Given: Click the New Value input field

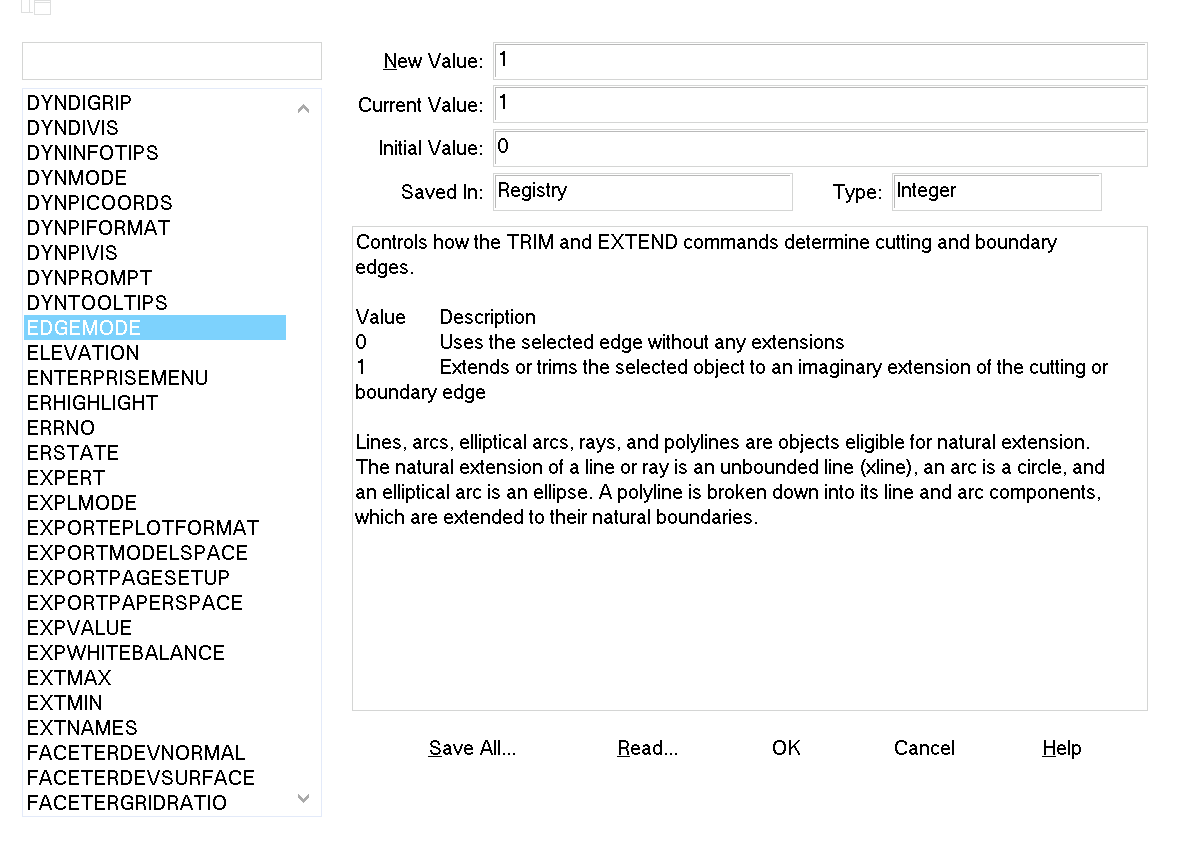Looking at the screenshot, I should (820, 61).
